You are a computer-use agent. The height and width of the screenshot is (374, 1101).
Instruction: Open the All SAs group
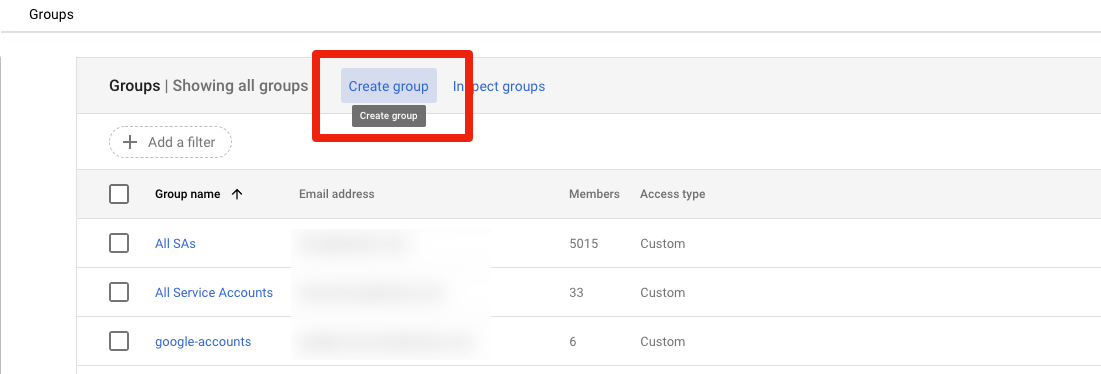(x=176, y=243)
